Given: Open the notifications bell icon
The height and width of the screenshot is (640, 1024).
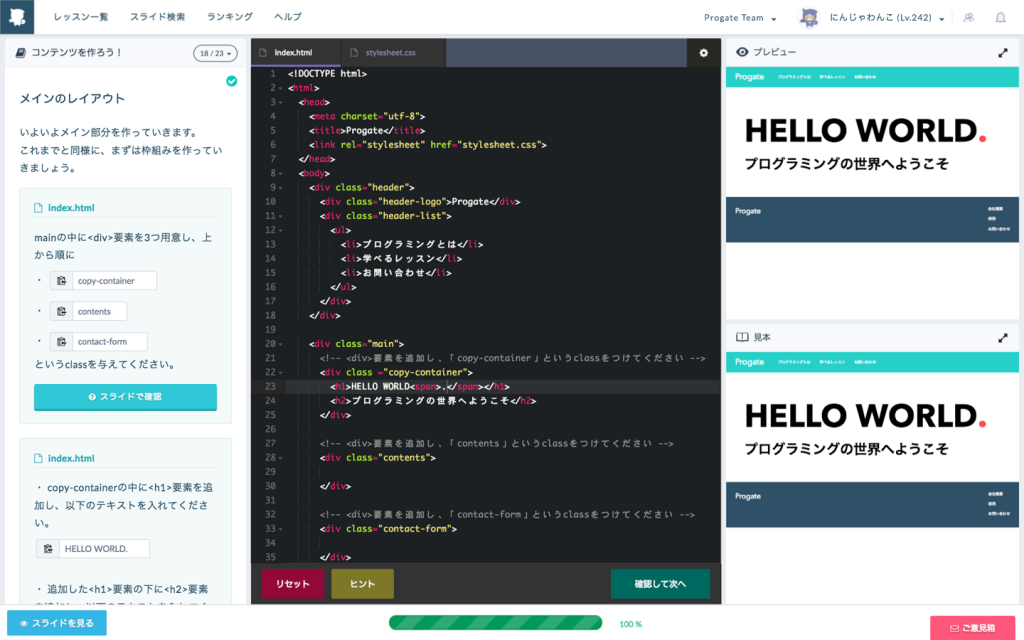Looking at the screenshot, I should (x=1000, y=18).
